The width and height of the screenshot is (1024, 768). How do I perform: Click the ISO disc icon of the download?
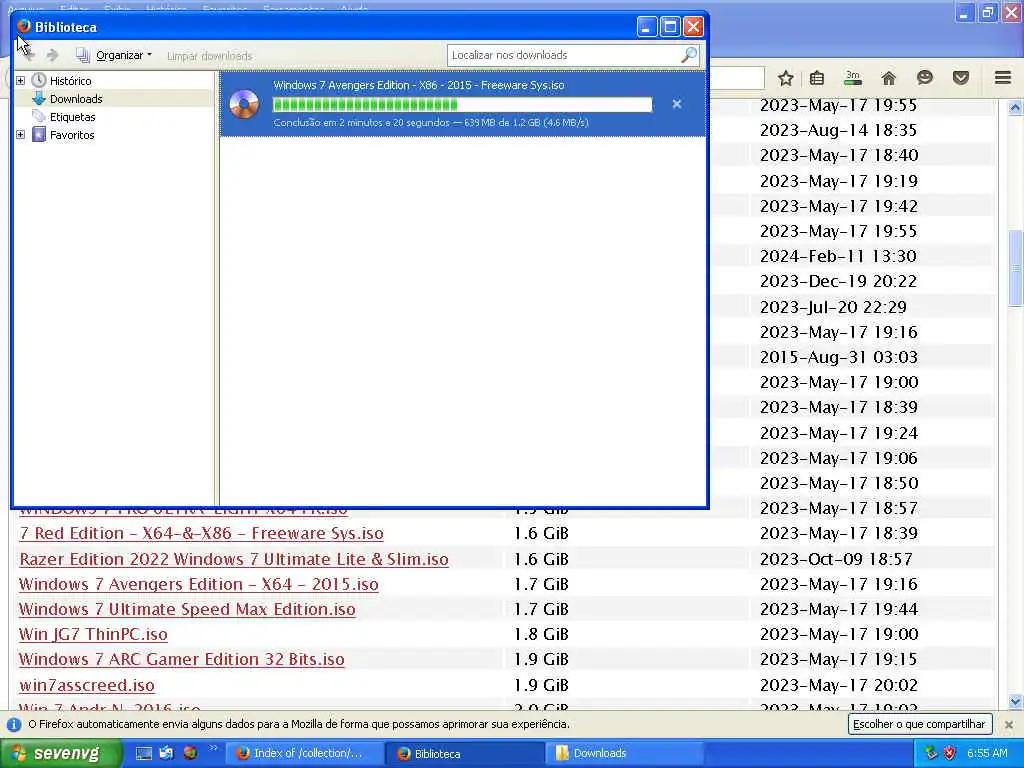pyautogui.click(x=244, y=104)
